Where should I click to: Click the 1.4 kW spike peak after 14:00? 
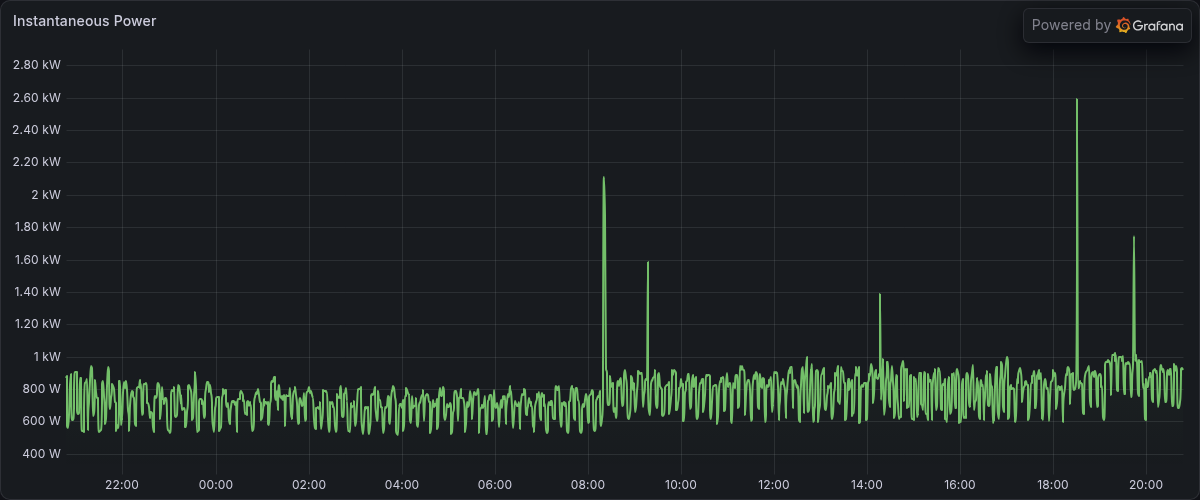click(x=879, y=294)
